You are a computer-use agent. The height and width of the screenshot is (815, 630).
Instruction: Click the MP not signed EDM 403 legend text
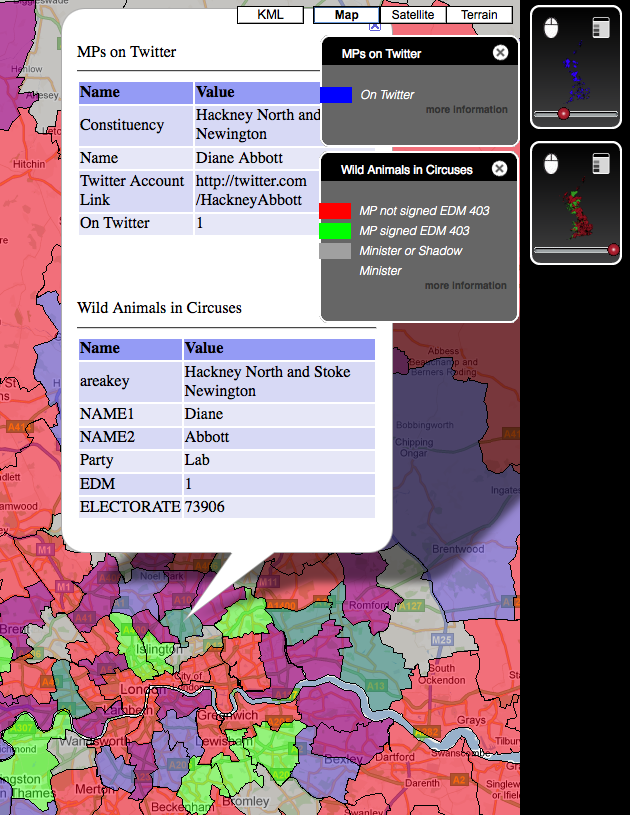coord(424,211)
